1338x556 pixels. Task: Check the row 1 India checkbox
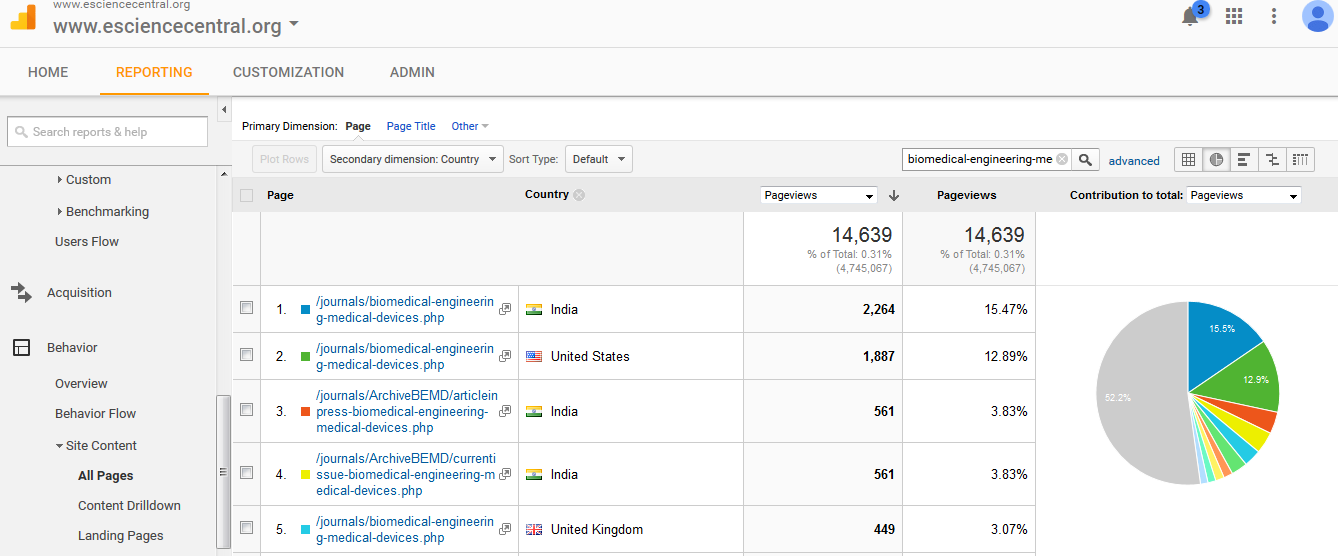point(247,308)
